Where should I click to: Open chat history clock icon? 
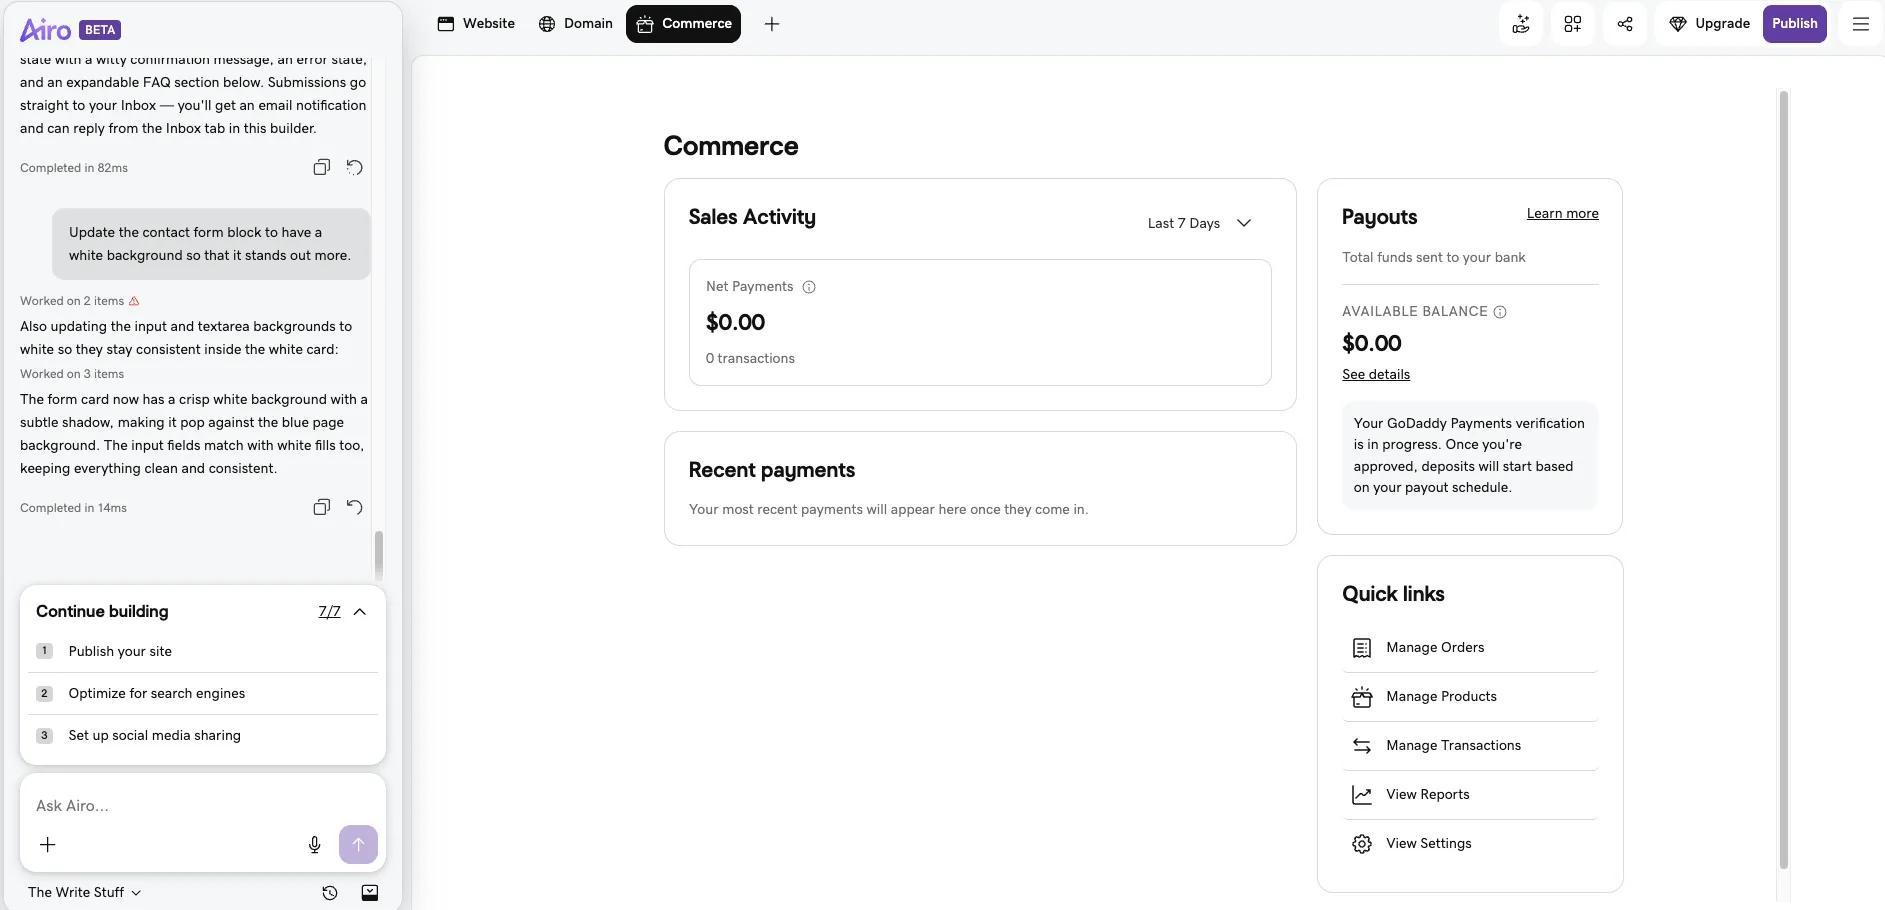point(329,893)
